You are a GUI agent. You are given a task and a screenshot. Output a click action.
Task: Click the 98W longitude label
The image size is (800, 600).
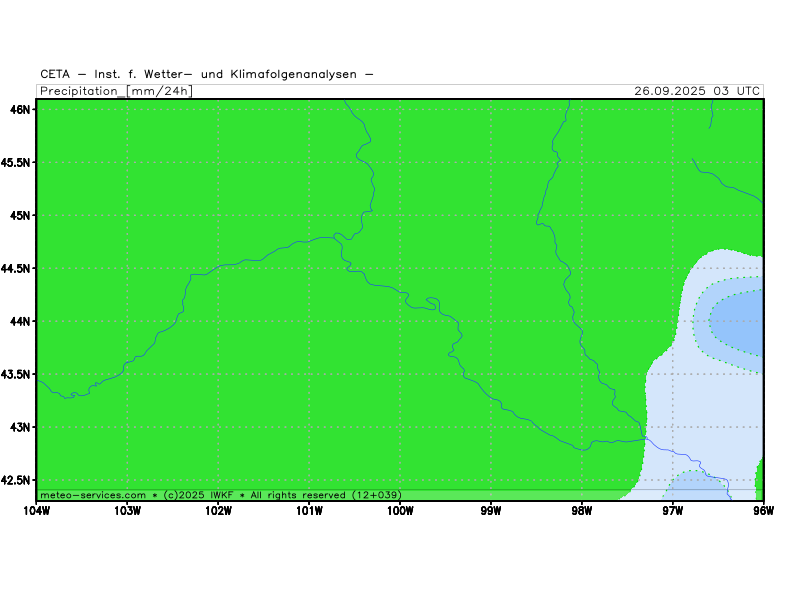tap(582, 511)
